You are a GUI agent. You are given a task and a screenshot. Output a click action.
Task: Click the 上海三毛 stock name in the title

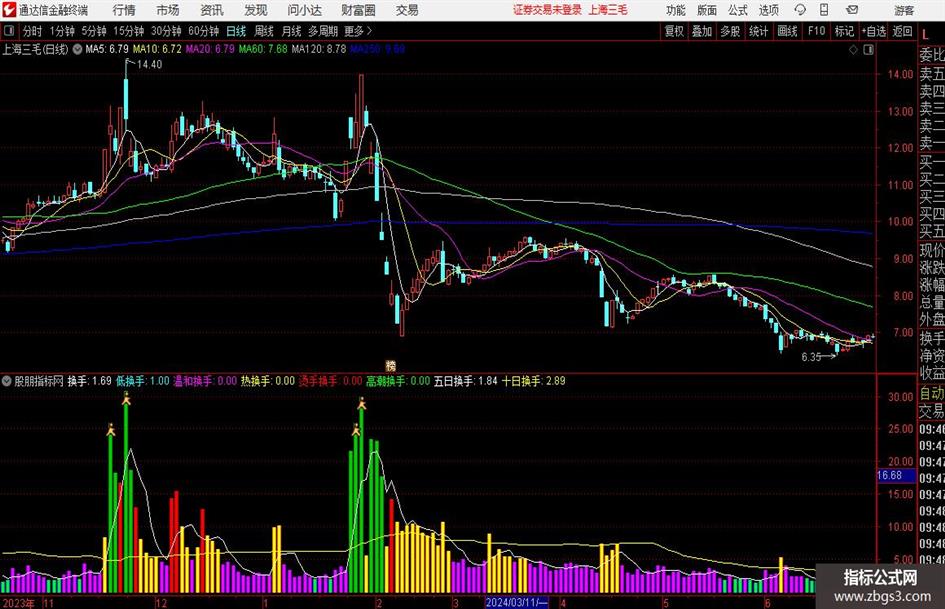(x=608, y=10)
